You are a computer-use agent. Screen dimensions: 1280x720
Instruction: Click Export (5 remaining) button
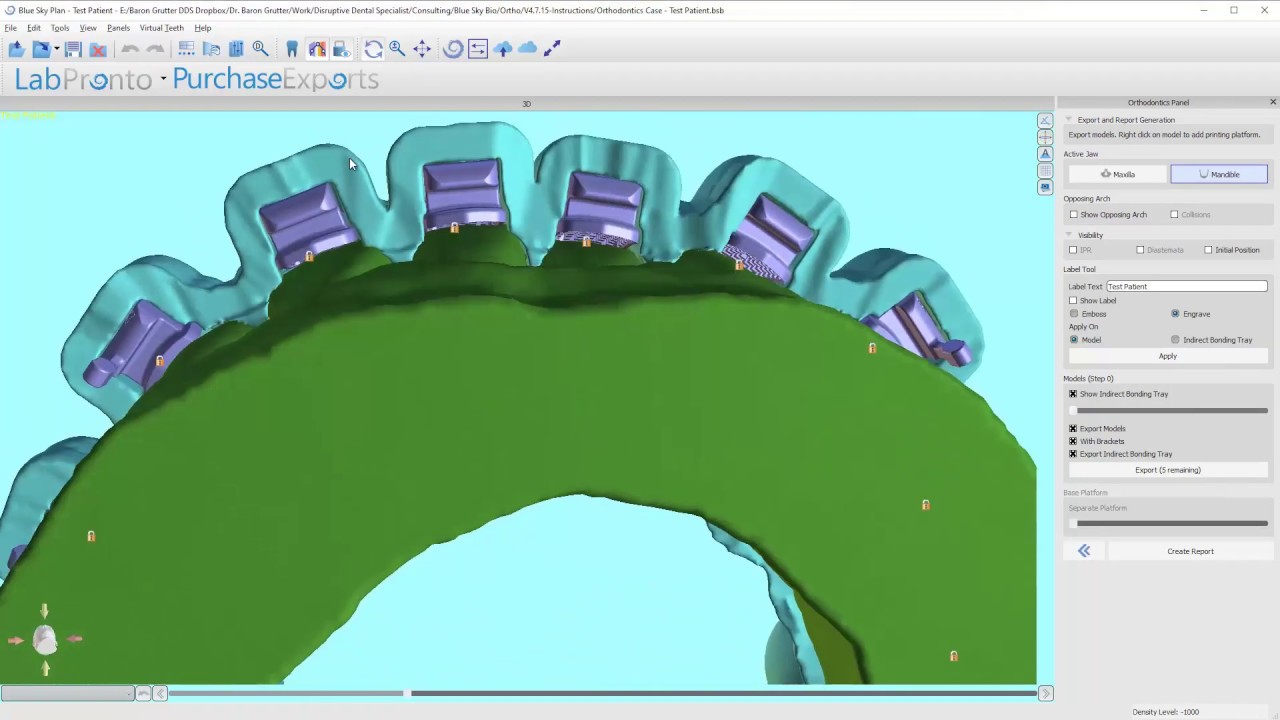tap(1168, 470)
